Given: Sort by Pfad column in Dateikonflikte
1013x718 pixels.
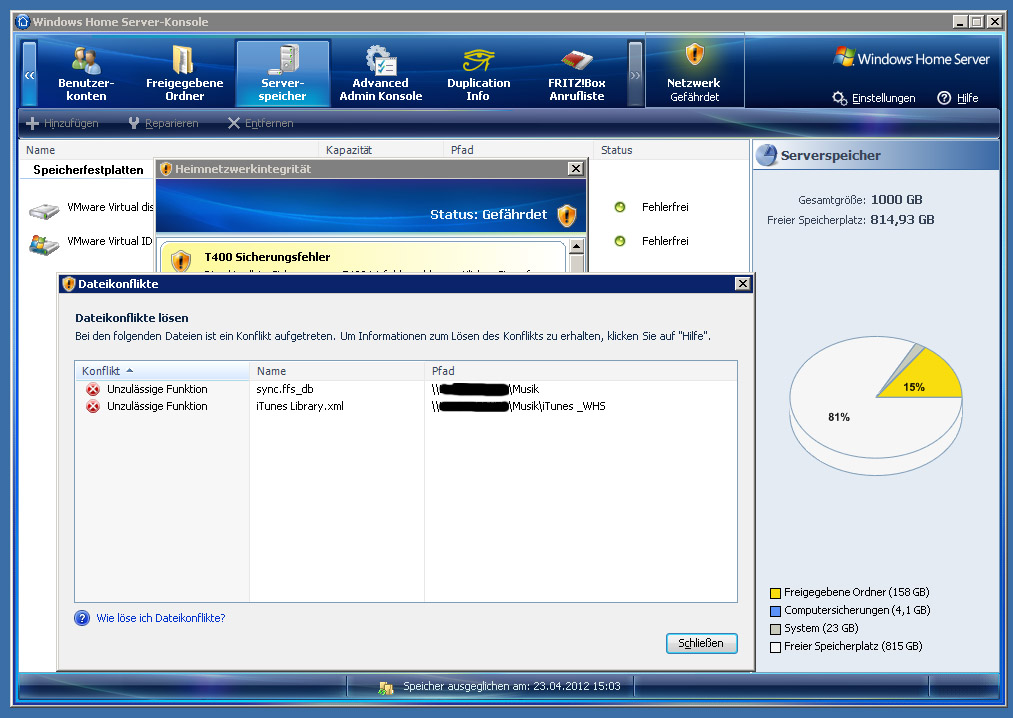Looking at the screenshot, I should 581,371.
